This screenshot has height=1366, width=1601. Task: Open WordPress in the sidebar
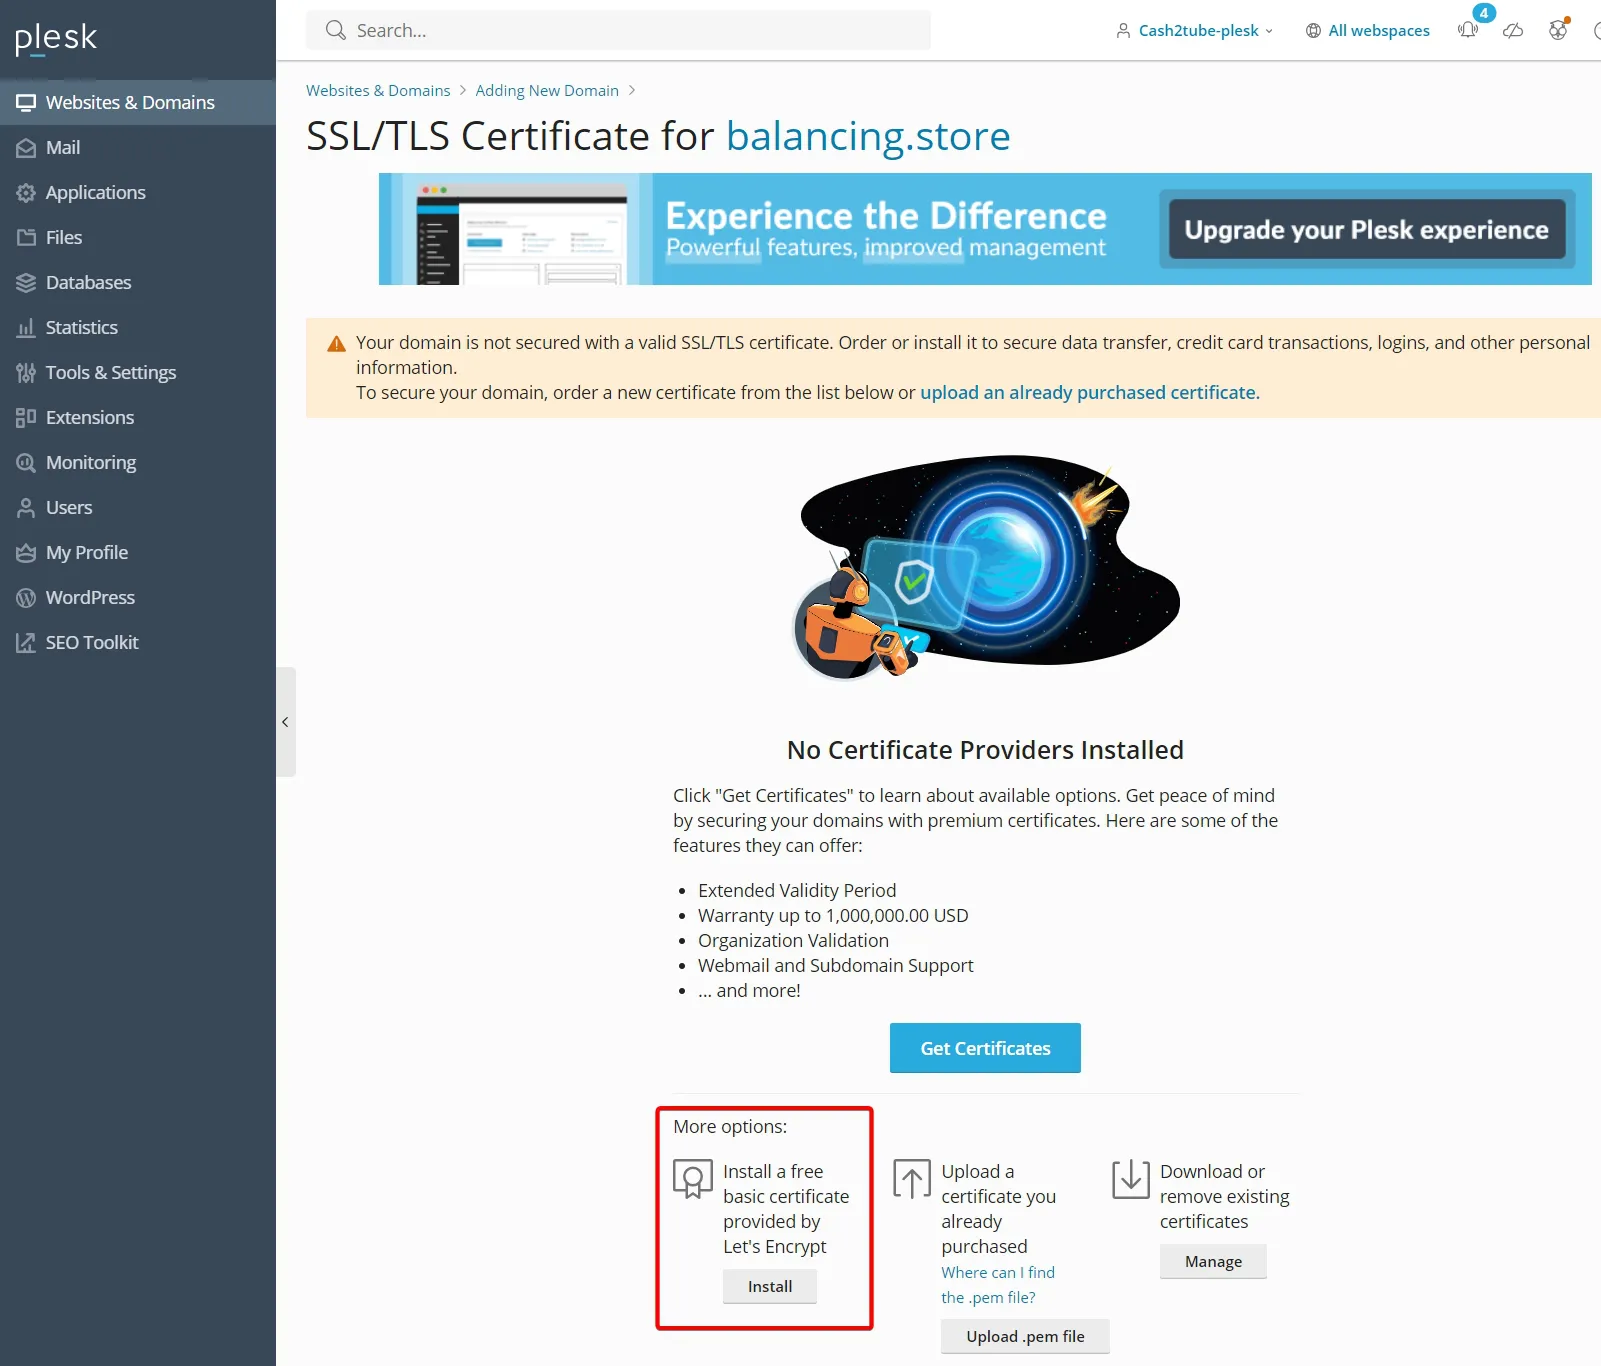point(138,597)
